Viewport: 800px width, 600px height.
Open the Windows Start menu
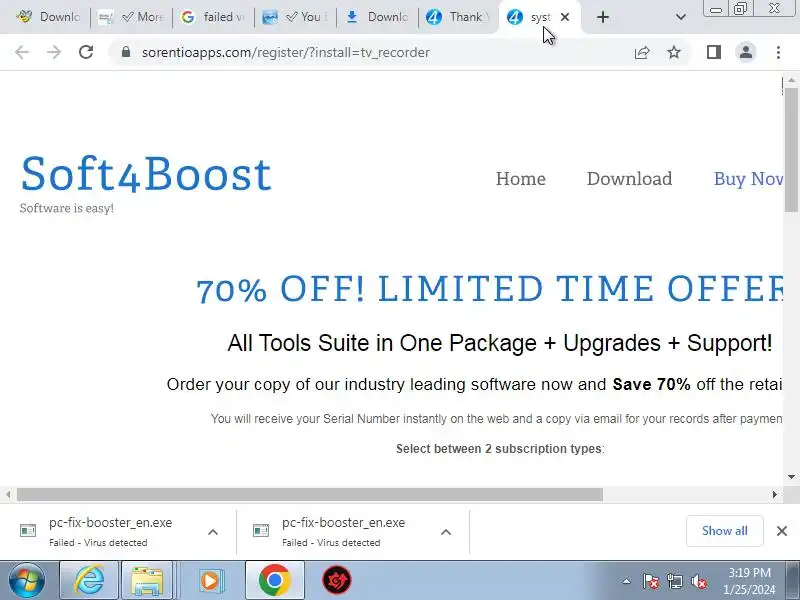pyautogui.click(x=26, y=580)
